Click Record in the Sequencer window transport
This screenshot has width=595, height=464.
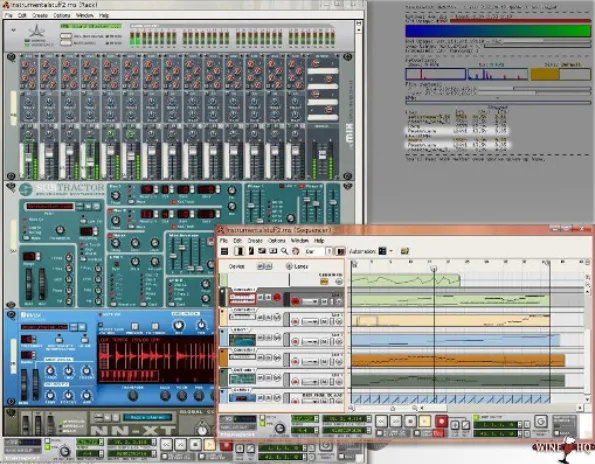click(x=441, y=421)
